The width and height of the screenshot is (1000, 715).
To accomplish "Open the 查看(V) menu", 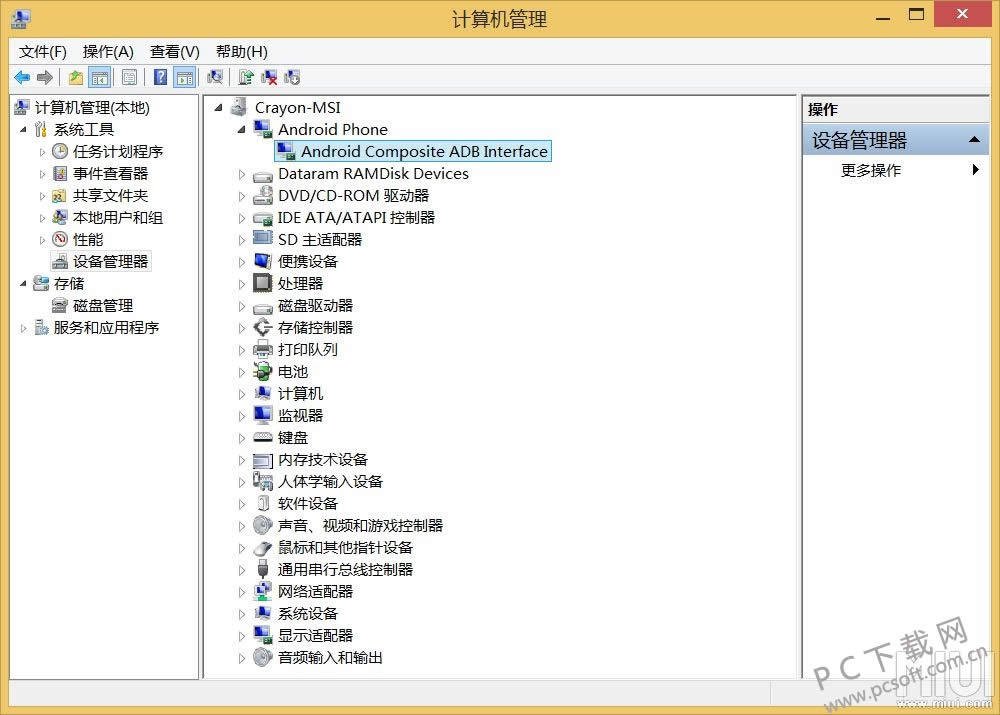I will point(174,52).
